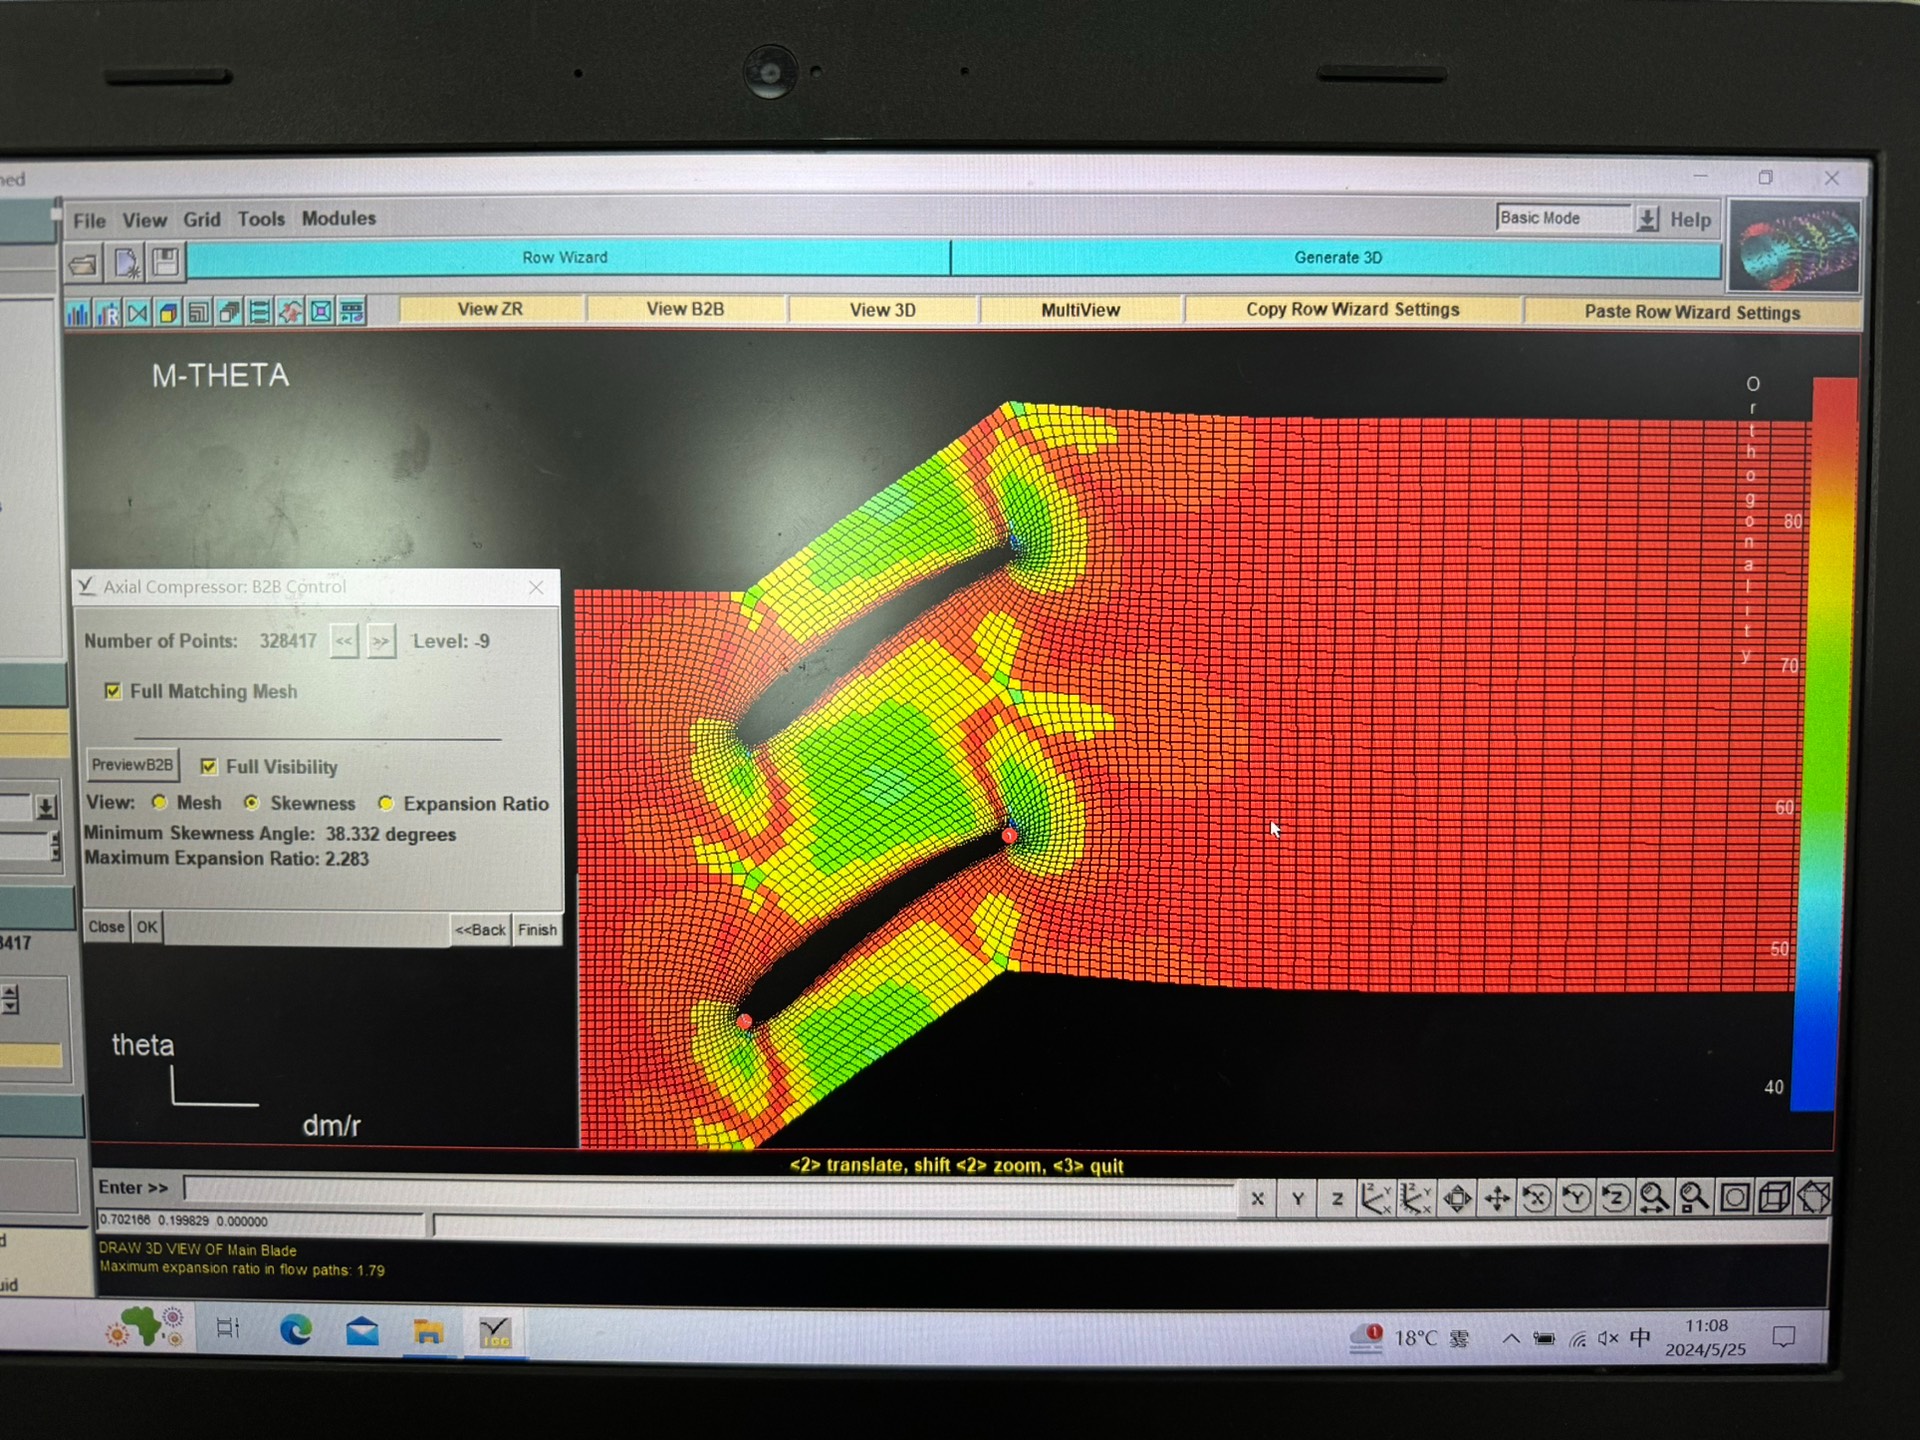Click the open project folder icon
Image resolution: width=1920 pixels, height=1440 pixels.
84,265
